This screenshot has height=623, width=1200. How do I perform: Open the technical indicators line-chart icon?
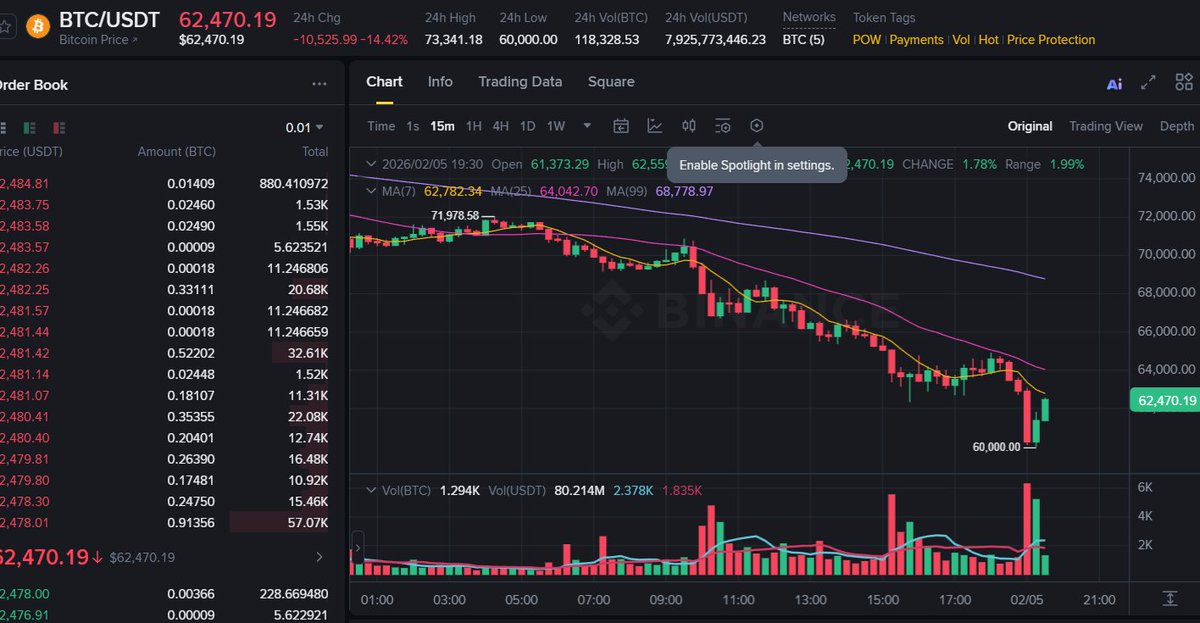655,126
